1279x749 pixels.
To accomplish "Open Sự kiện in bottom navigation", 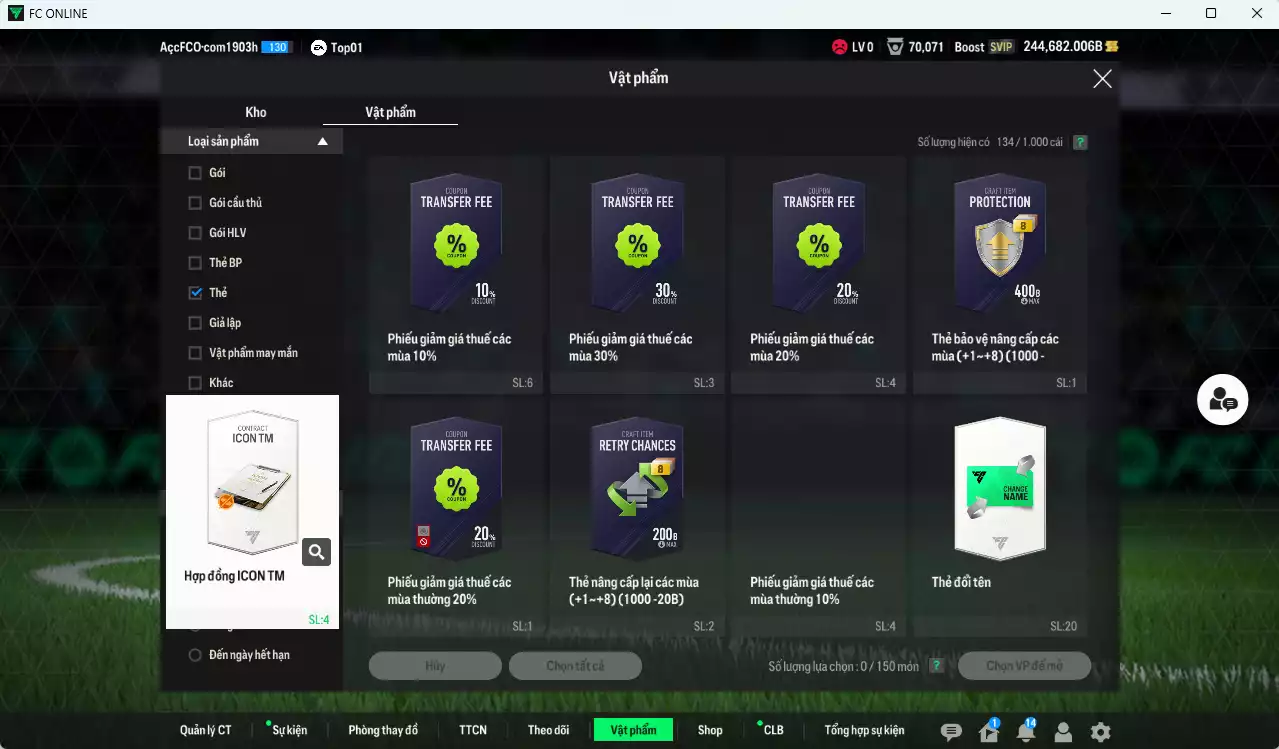I will point(289,730).
